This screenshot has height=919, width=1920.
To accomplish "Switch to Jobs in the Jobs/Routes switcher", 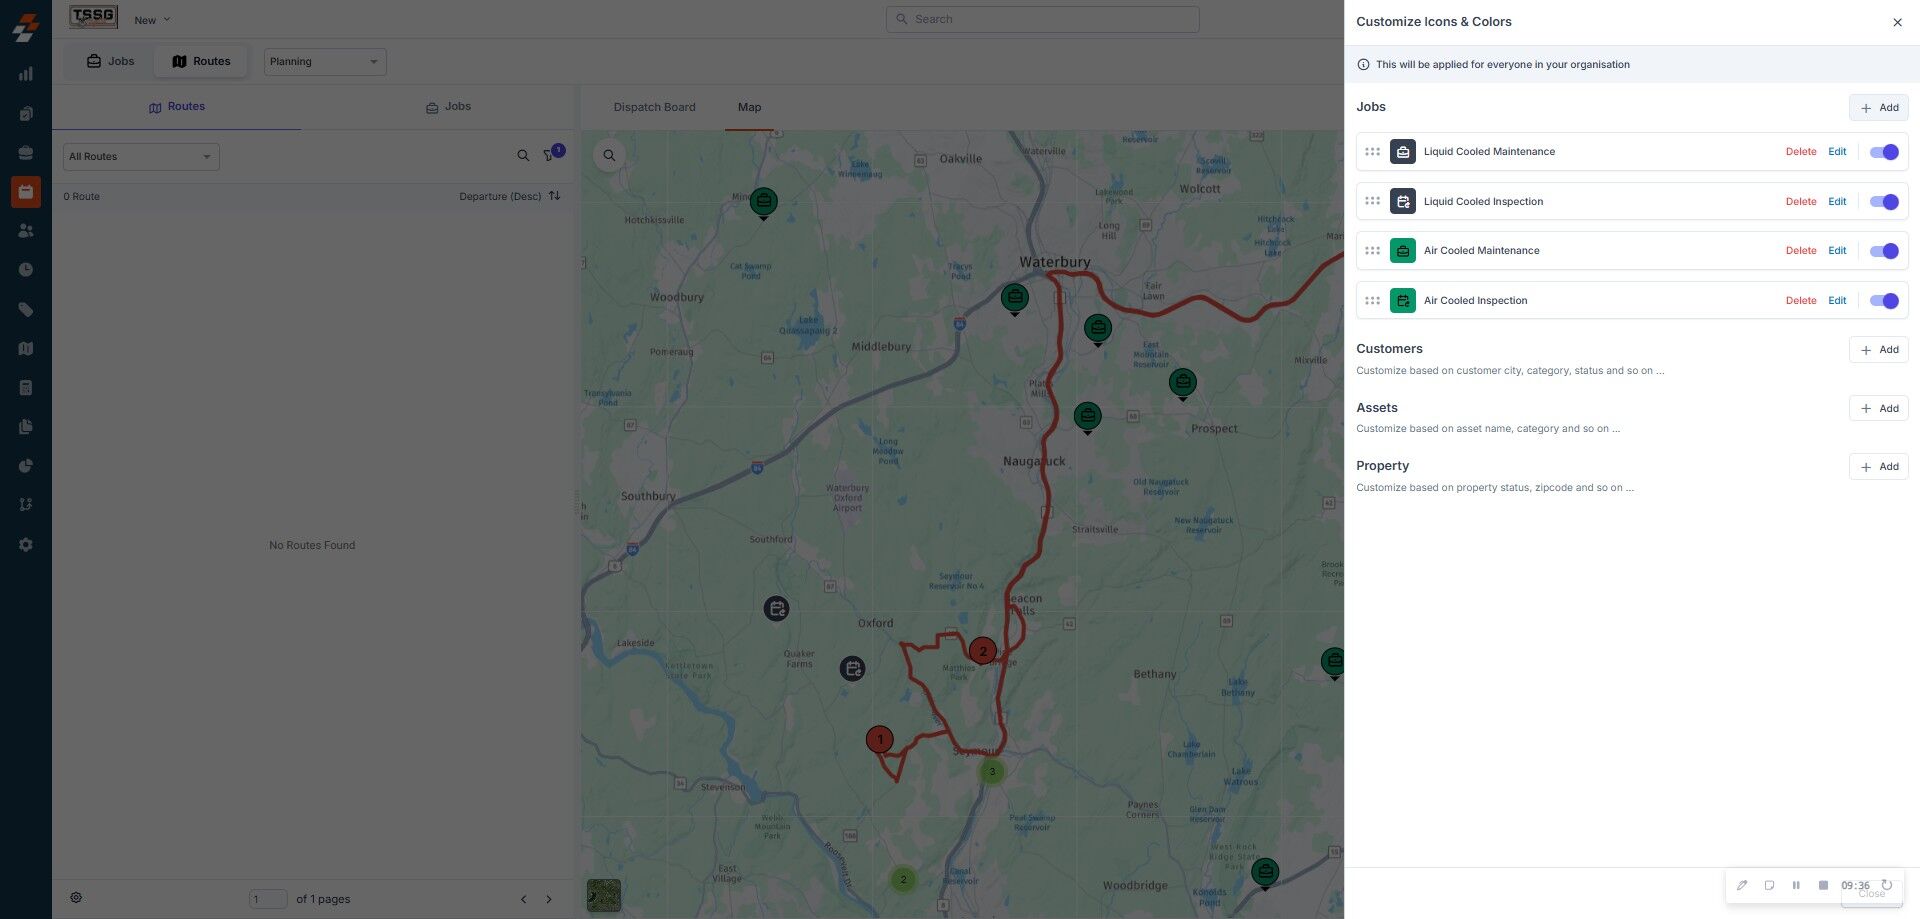I will (110, 62).
